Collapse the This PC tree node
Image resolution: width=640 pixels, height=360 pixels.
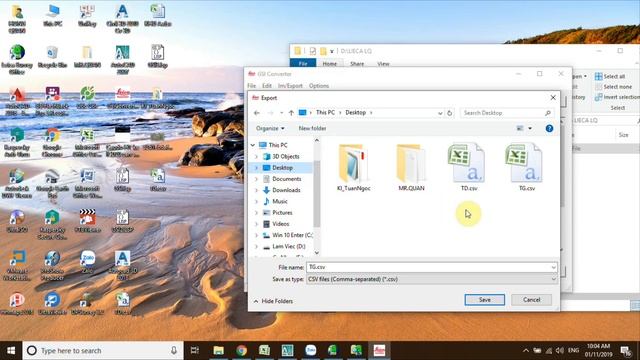click(253, 145)
